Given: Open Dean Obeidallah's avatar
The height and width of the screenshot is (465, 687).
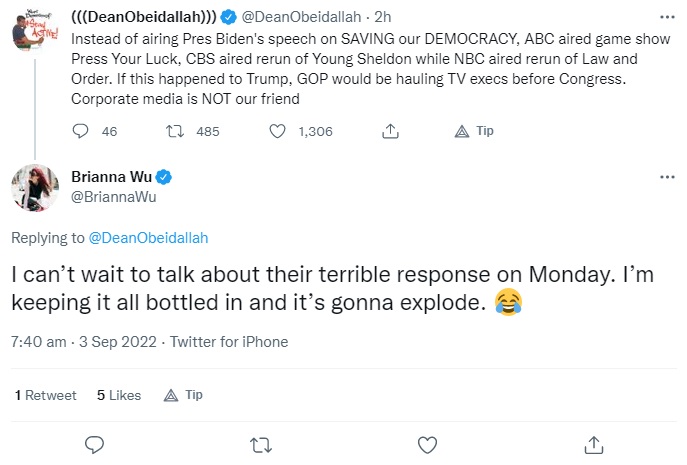Looking at the screenshot, I should tap(34, 31).
